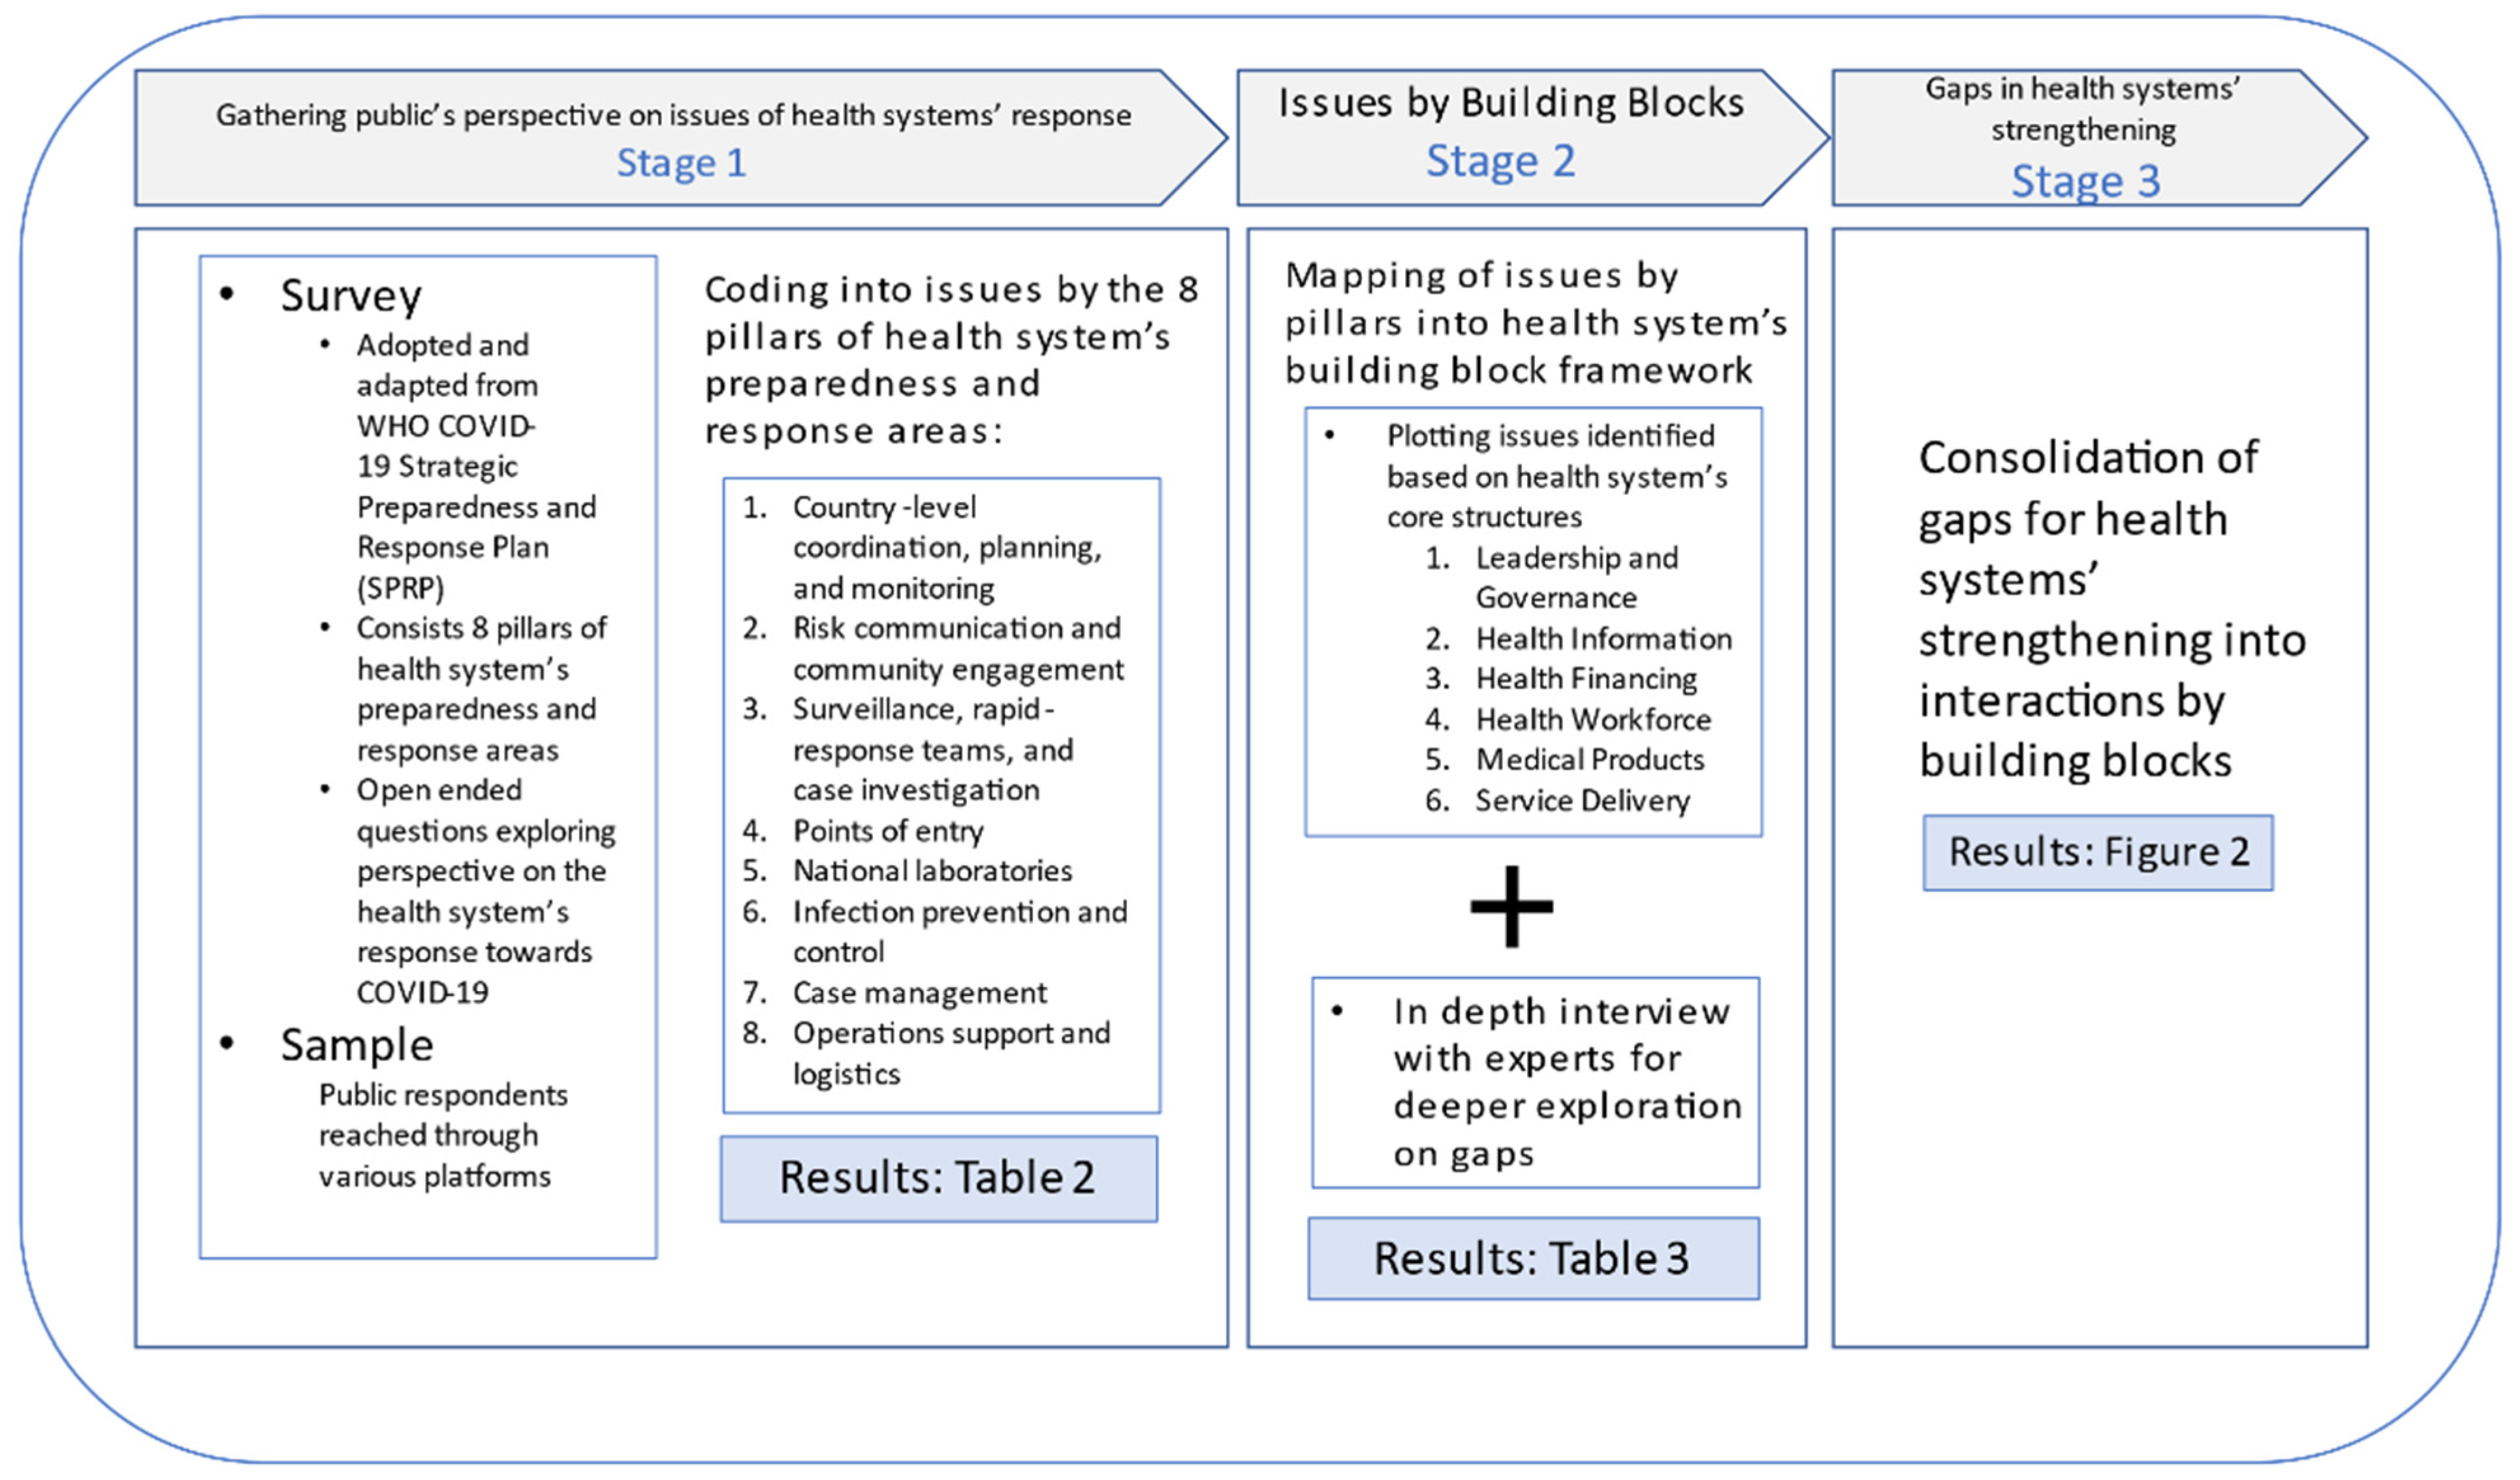
Task: Select Health Financing list entry
Action: point(1586,679)
